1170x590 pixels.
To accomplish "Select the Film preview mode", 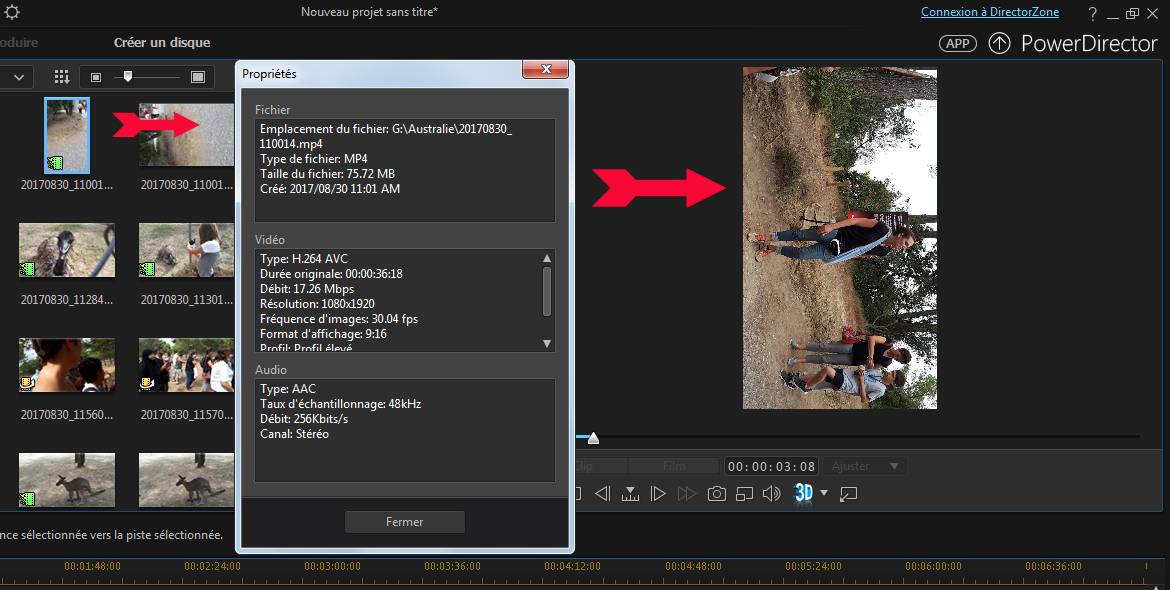I will point(674,466).
